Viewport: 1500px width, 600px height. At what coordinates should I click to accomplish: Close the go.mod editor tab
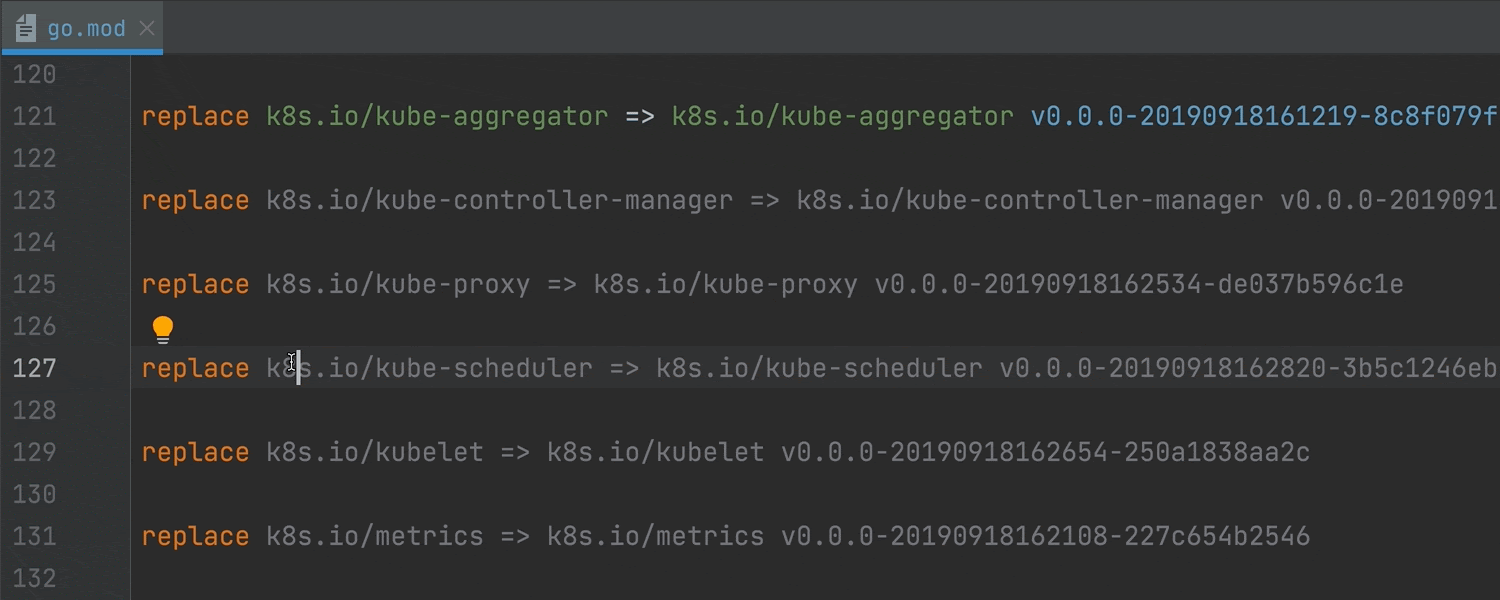point(146,28)
